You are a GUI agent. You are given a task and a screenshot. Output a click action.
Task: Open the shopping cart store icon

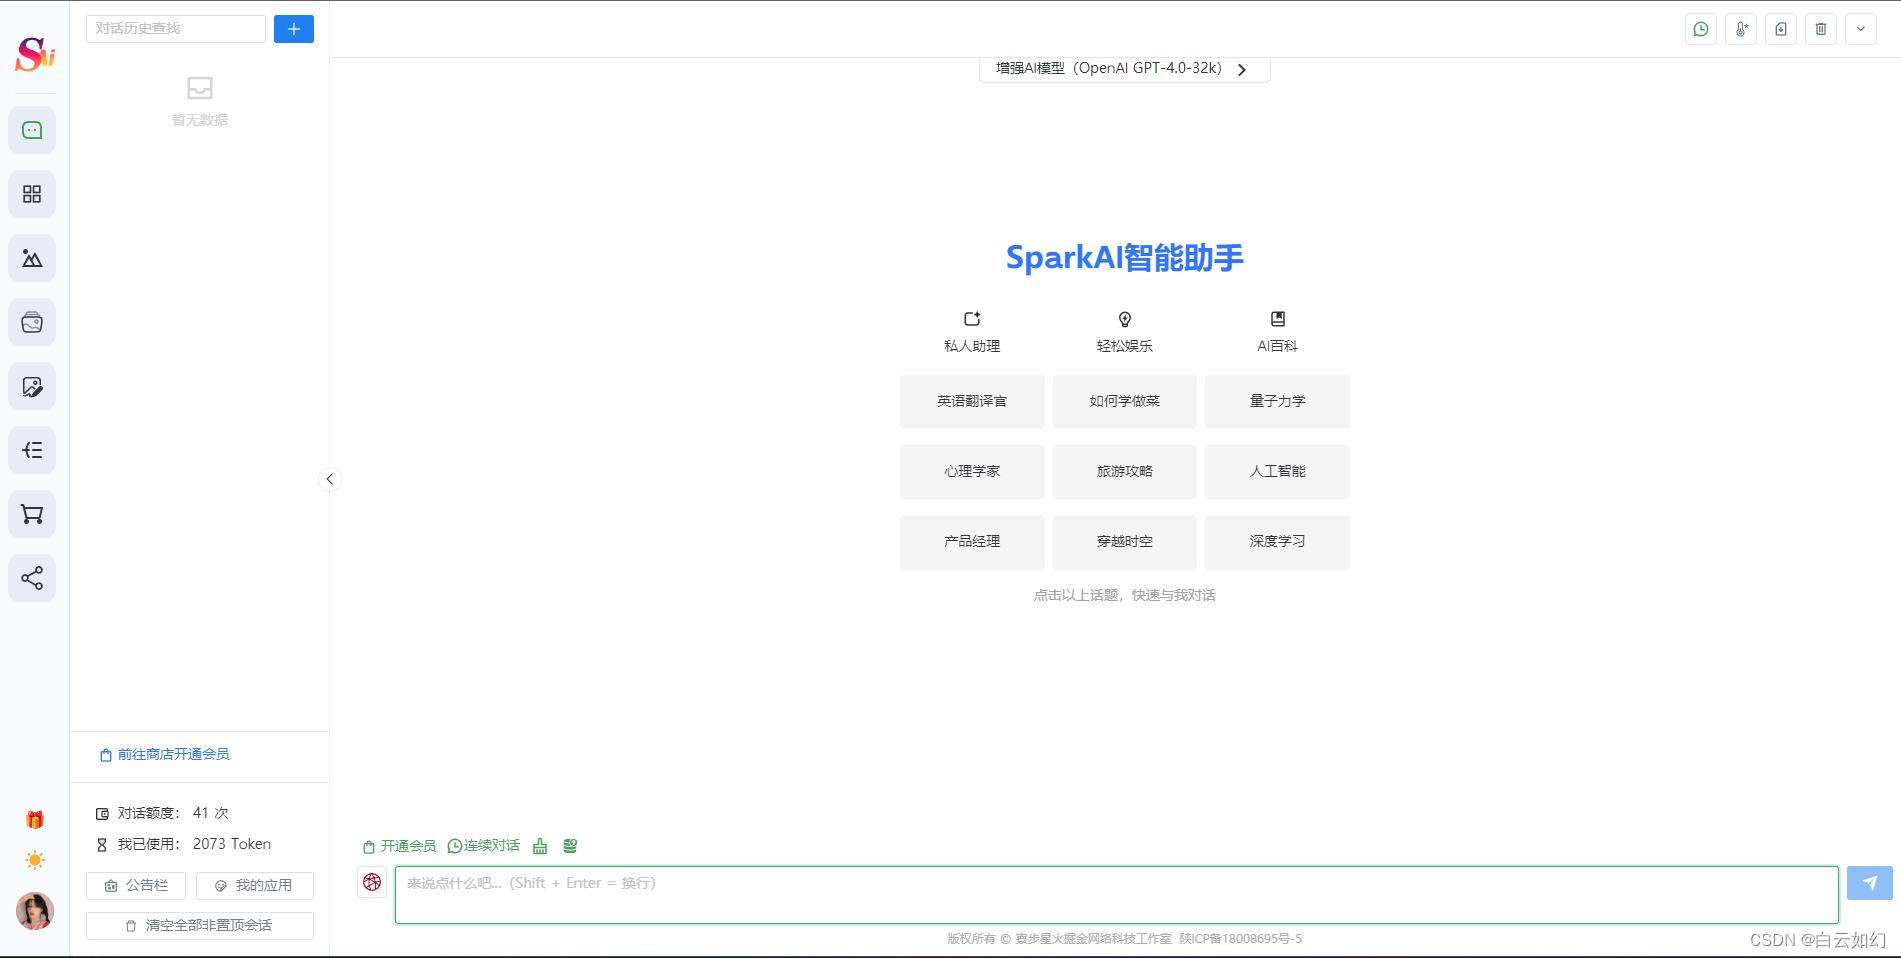32,514
